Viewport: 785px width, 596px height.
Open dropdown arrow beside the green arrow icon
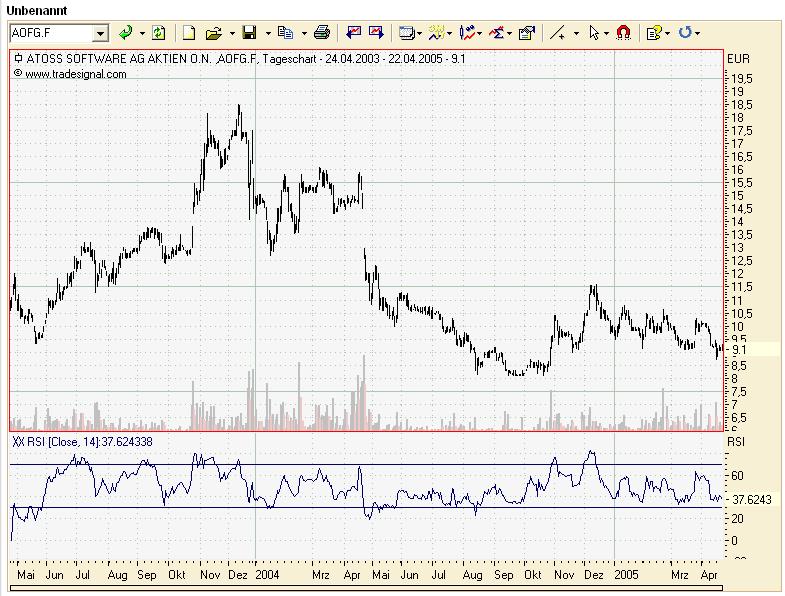(x=142, y=34)
